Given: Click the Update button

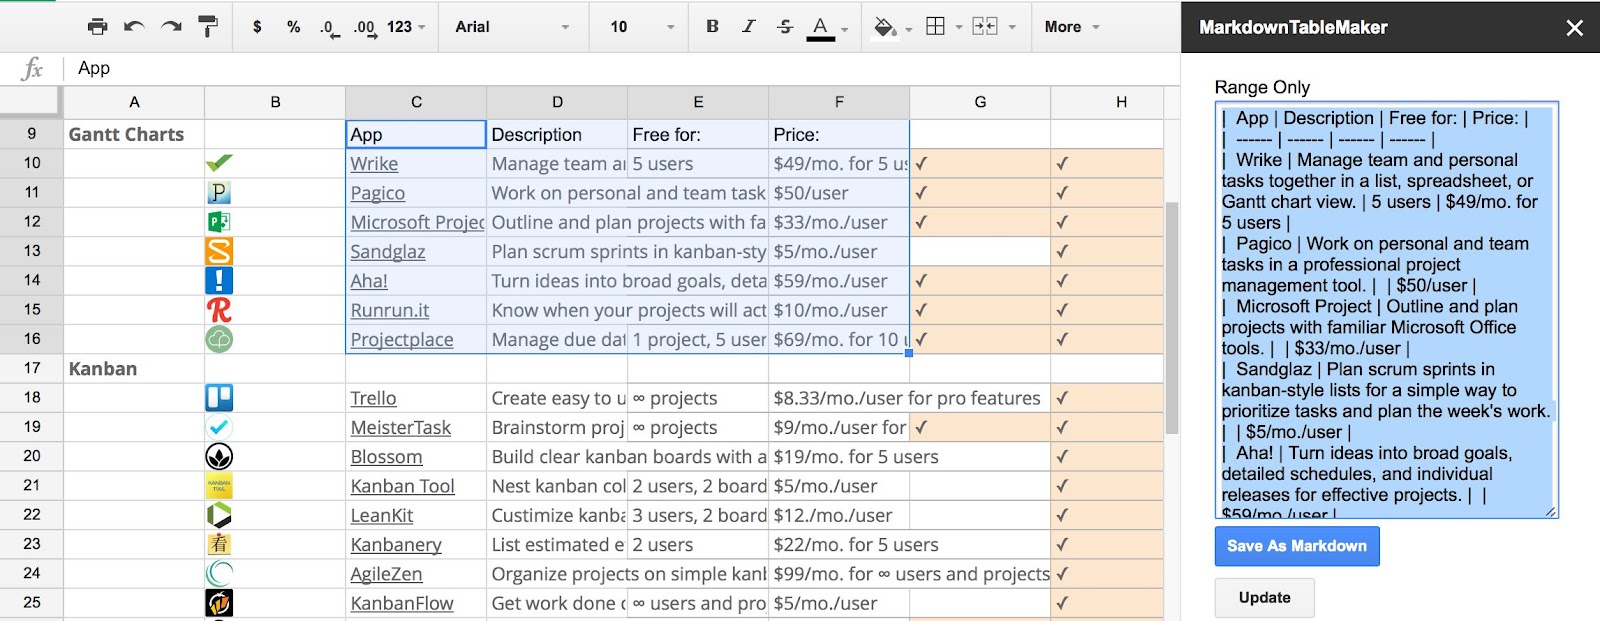Looking at the screenshot, I should tap(1264, 597).
